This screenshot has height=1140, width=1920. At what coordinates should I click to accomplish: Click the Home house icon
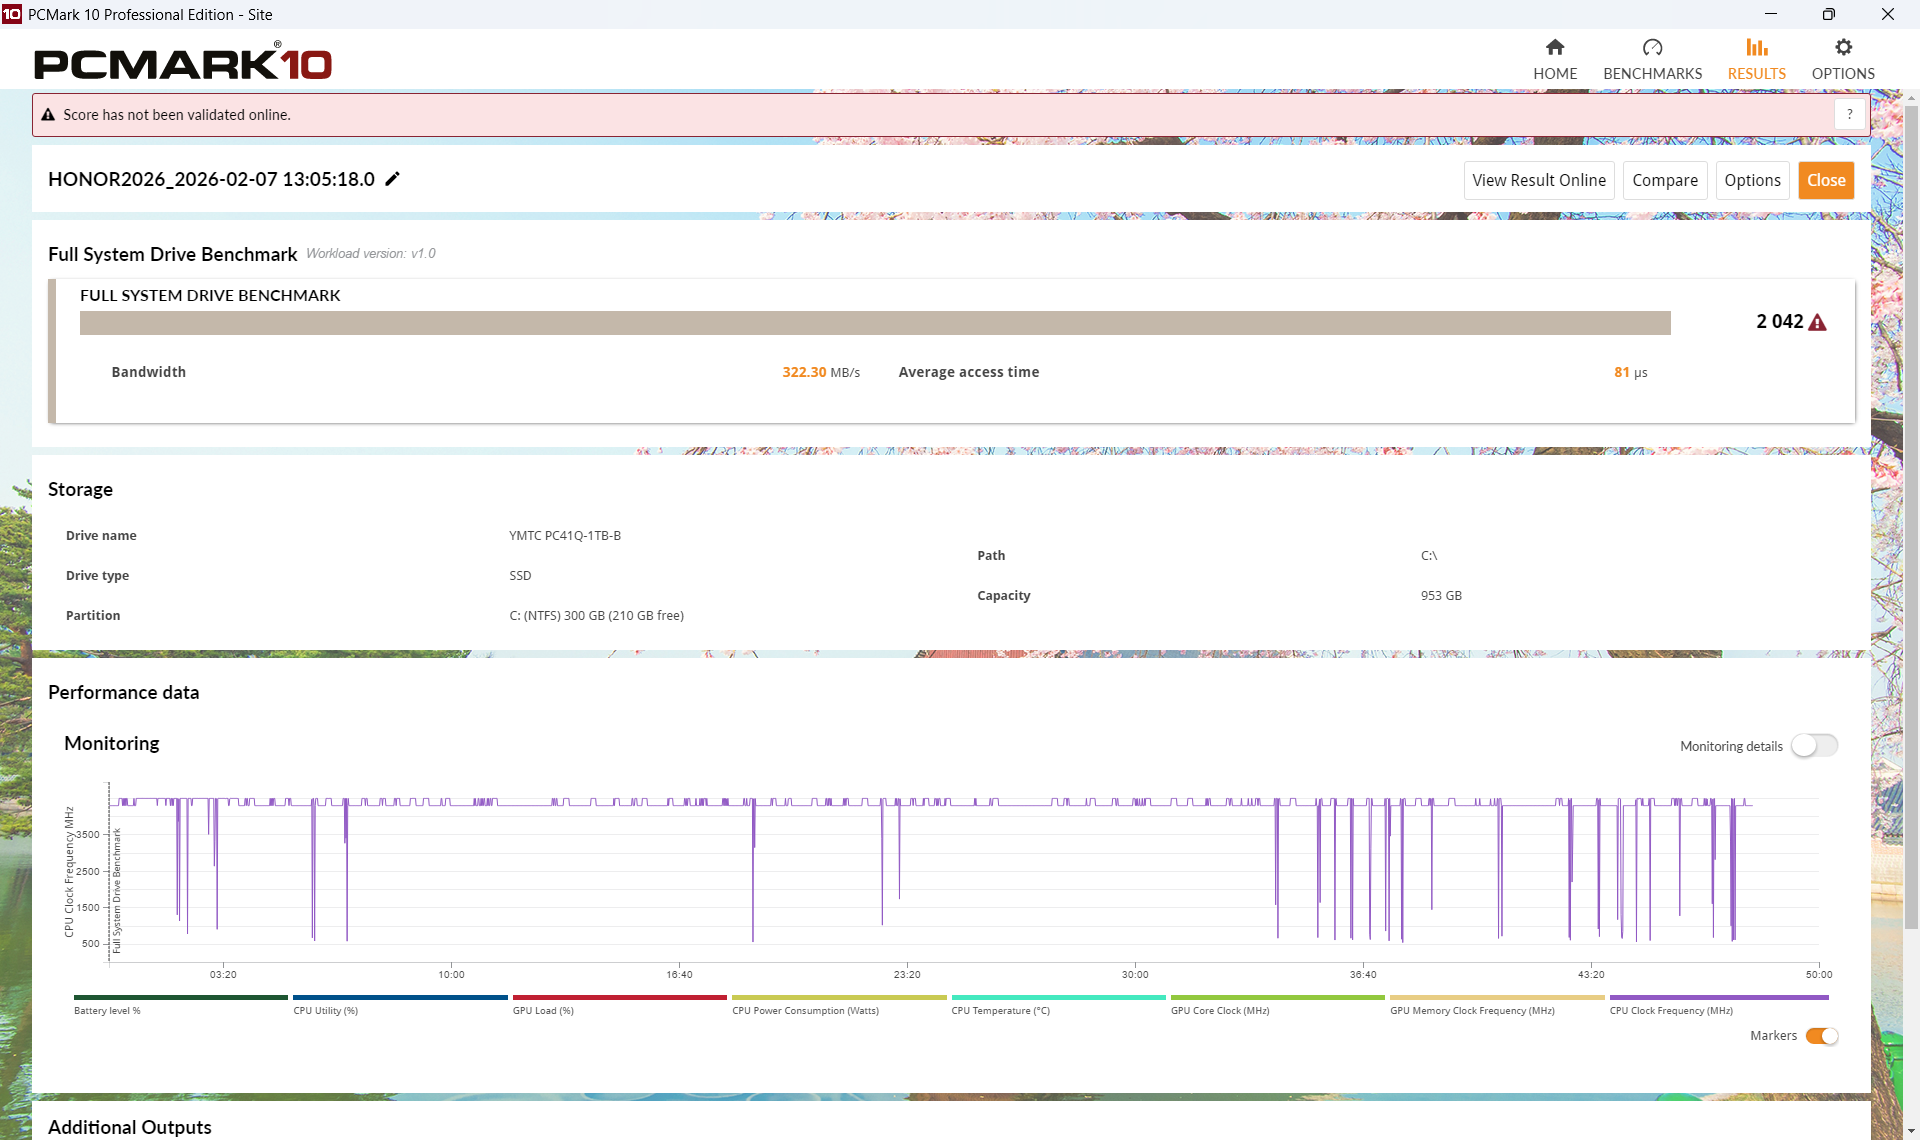[1554, 47]
